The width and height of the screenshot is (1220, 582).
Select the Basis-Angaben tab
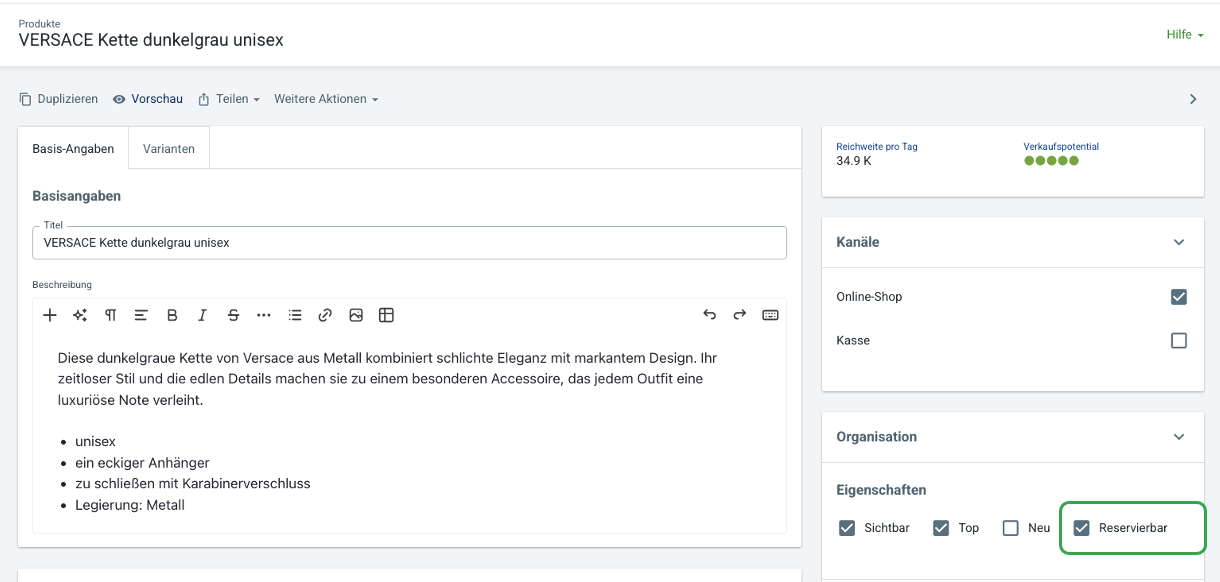74,149
